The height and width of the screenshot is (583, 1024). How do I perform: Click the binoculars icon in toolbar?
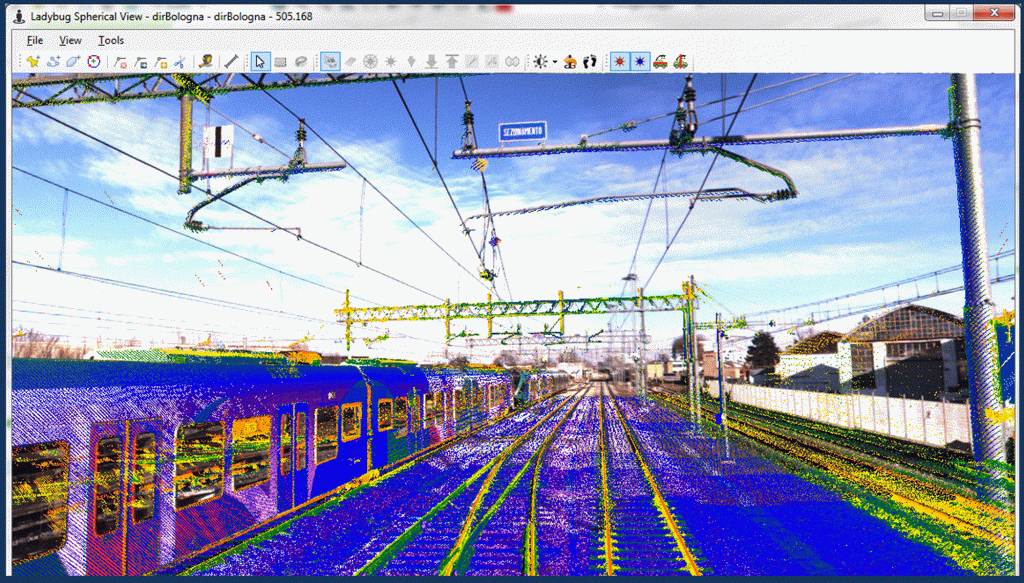click(512, 62)
